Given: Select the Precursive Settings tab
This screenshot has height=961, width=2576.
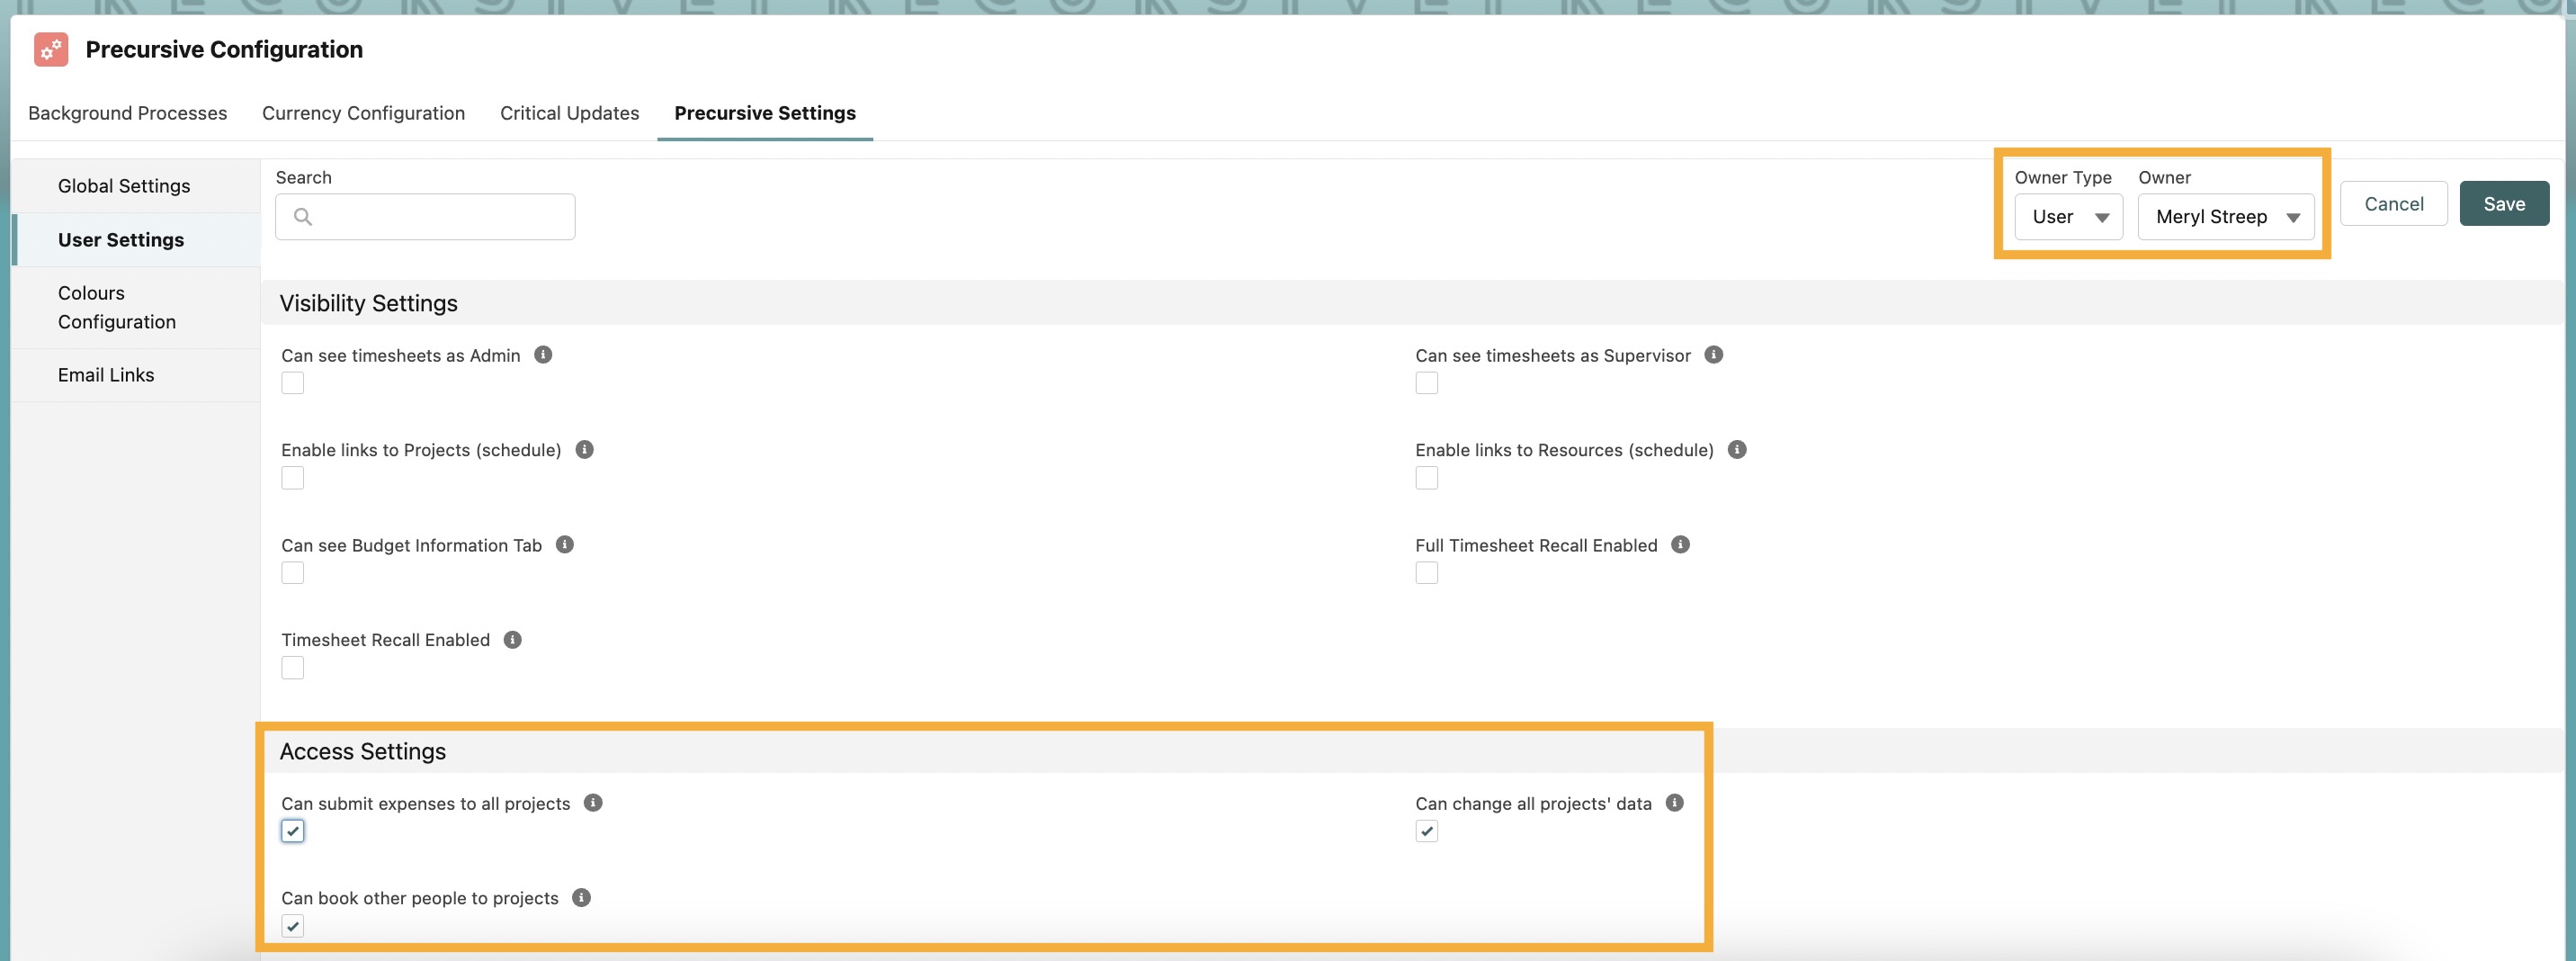Looking at the screenshot, I should [765, 113].
